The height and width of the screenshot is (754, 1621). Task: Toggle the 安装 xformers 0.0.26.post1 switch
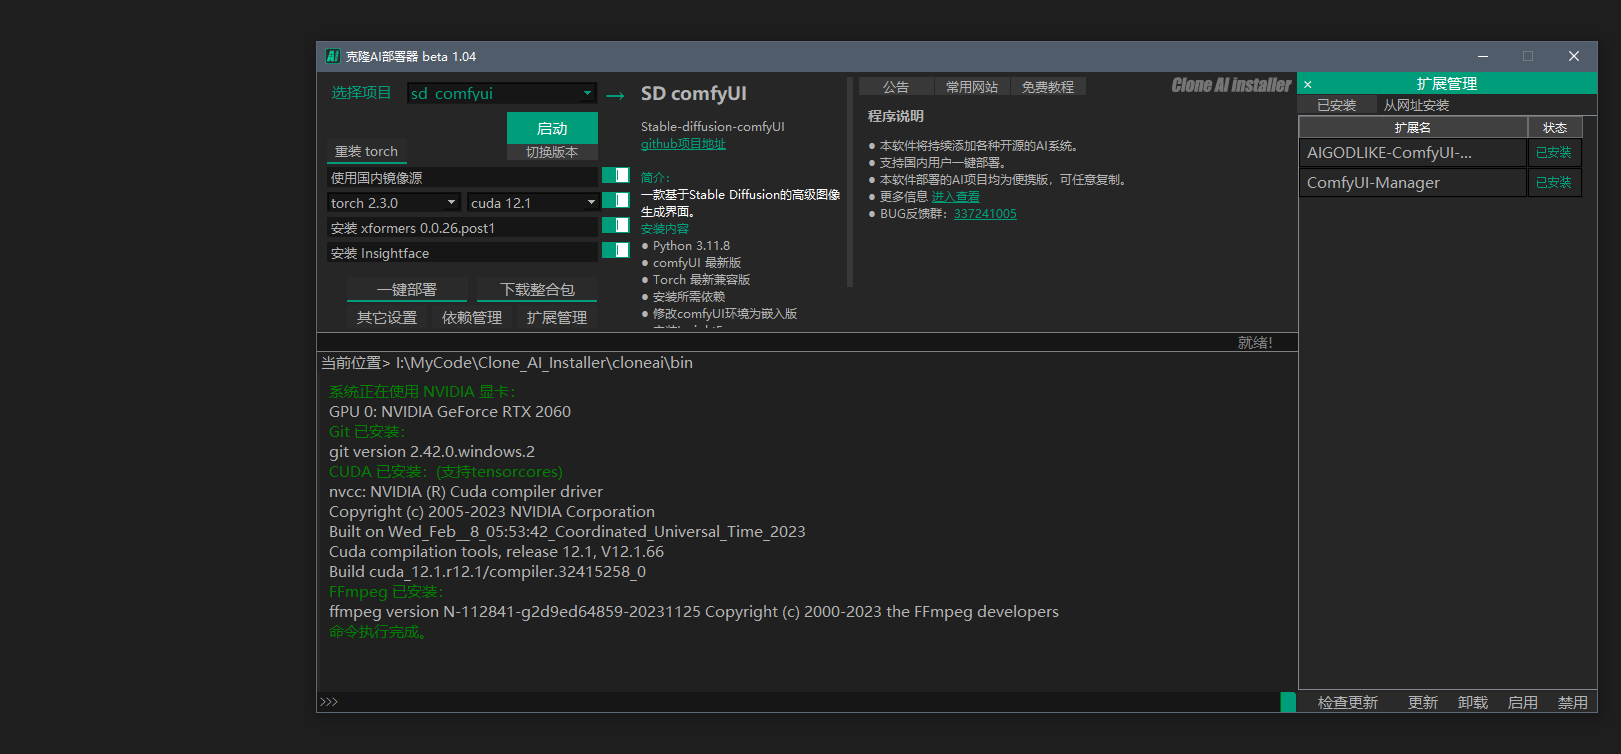pyautogui.click(x=615, y=226)
